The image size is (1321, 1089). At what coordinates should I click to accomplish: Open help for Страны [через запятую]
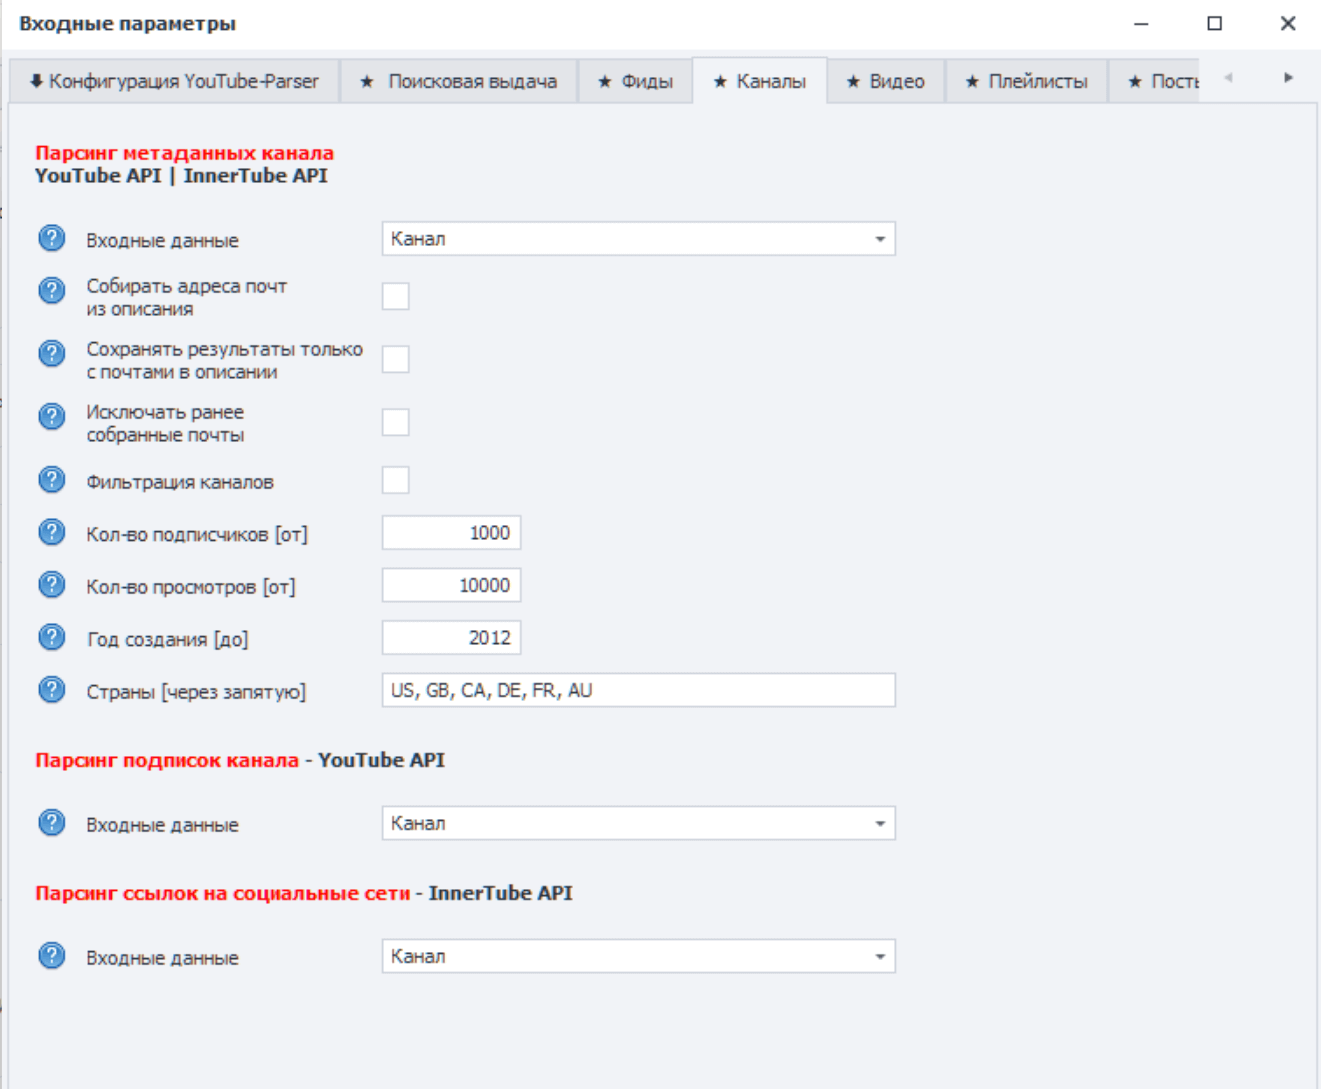(52, 689)
